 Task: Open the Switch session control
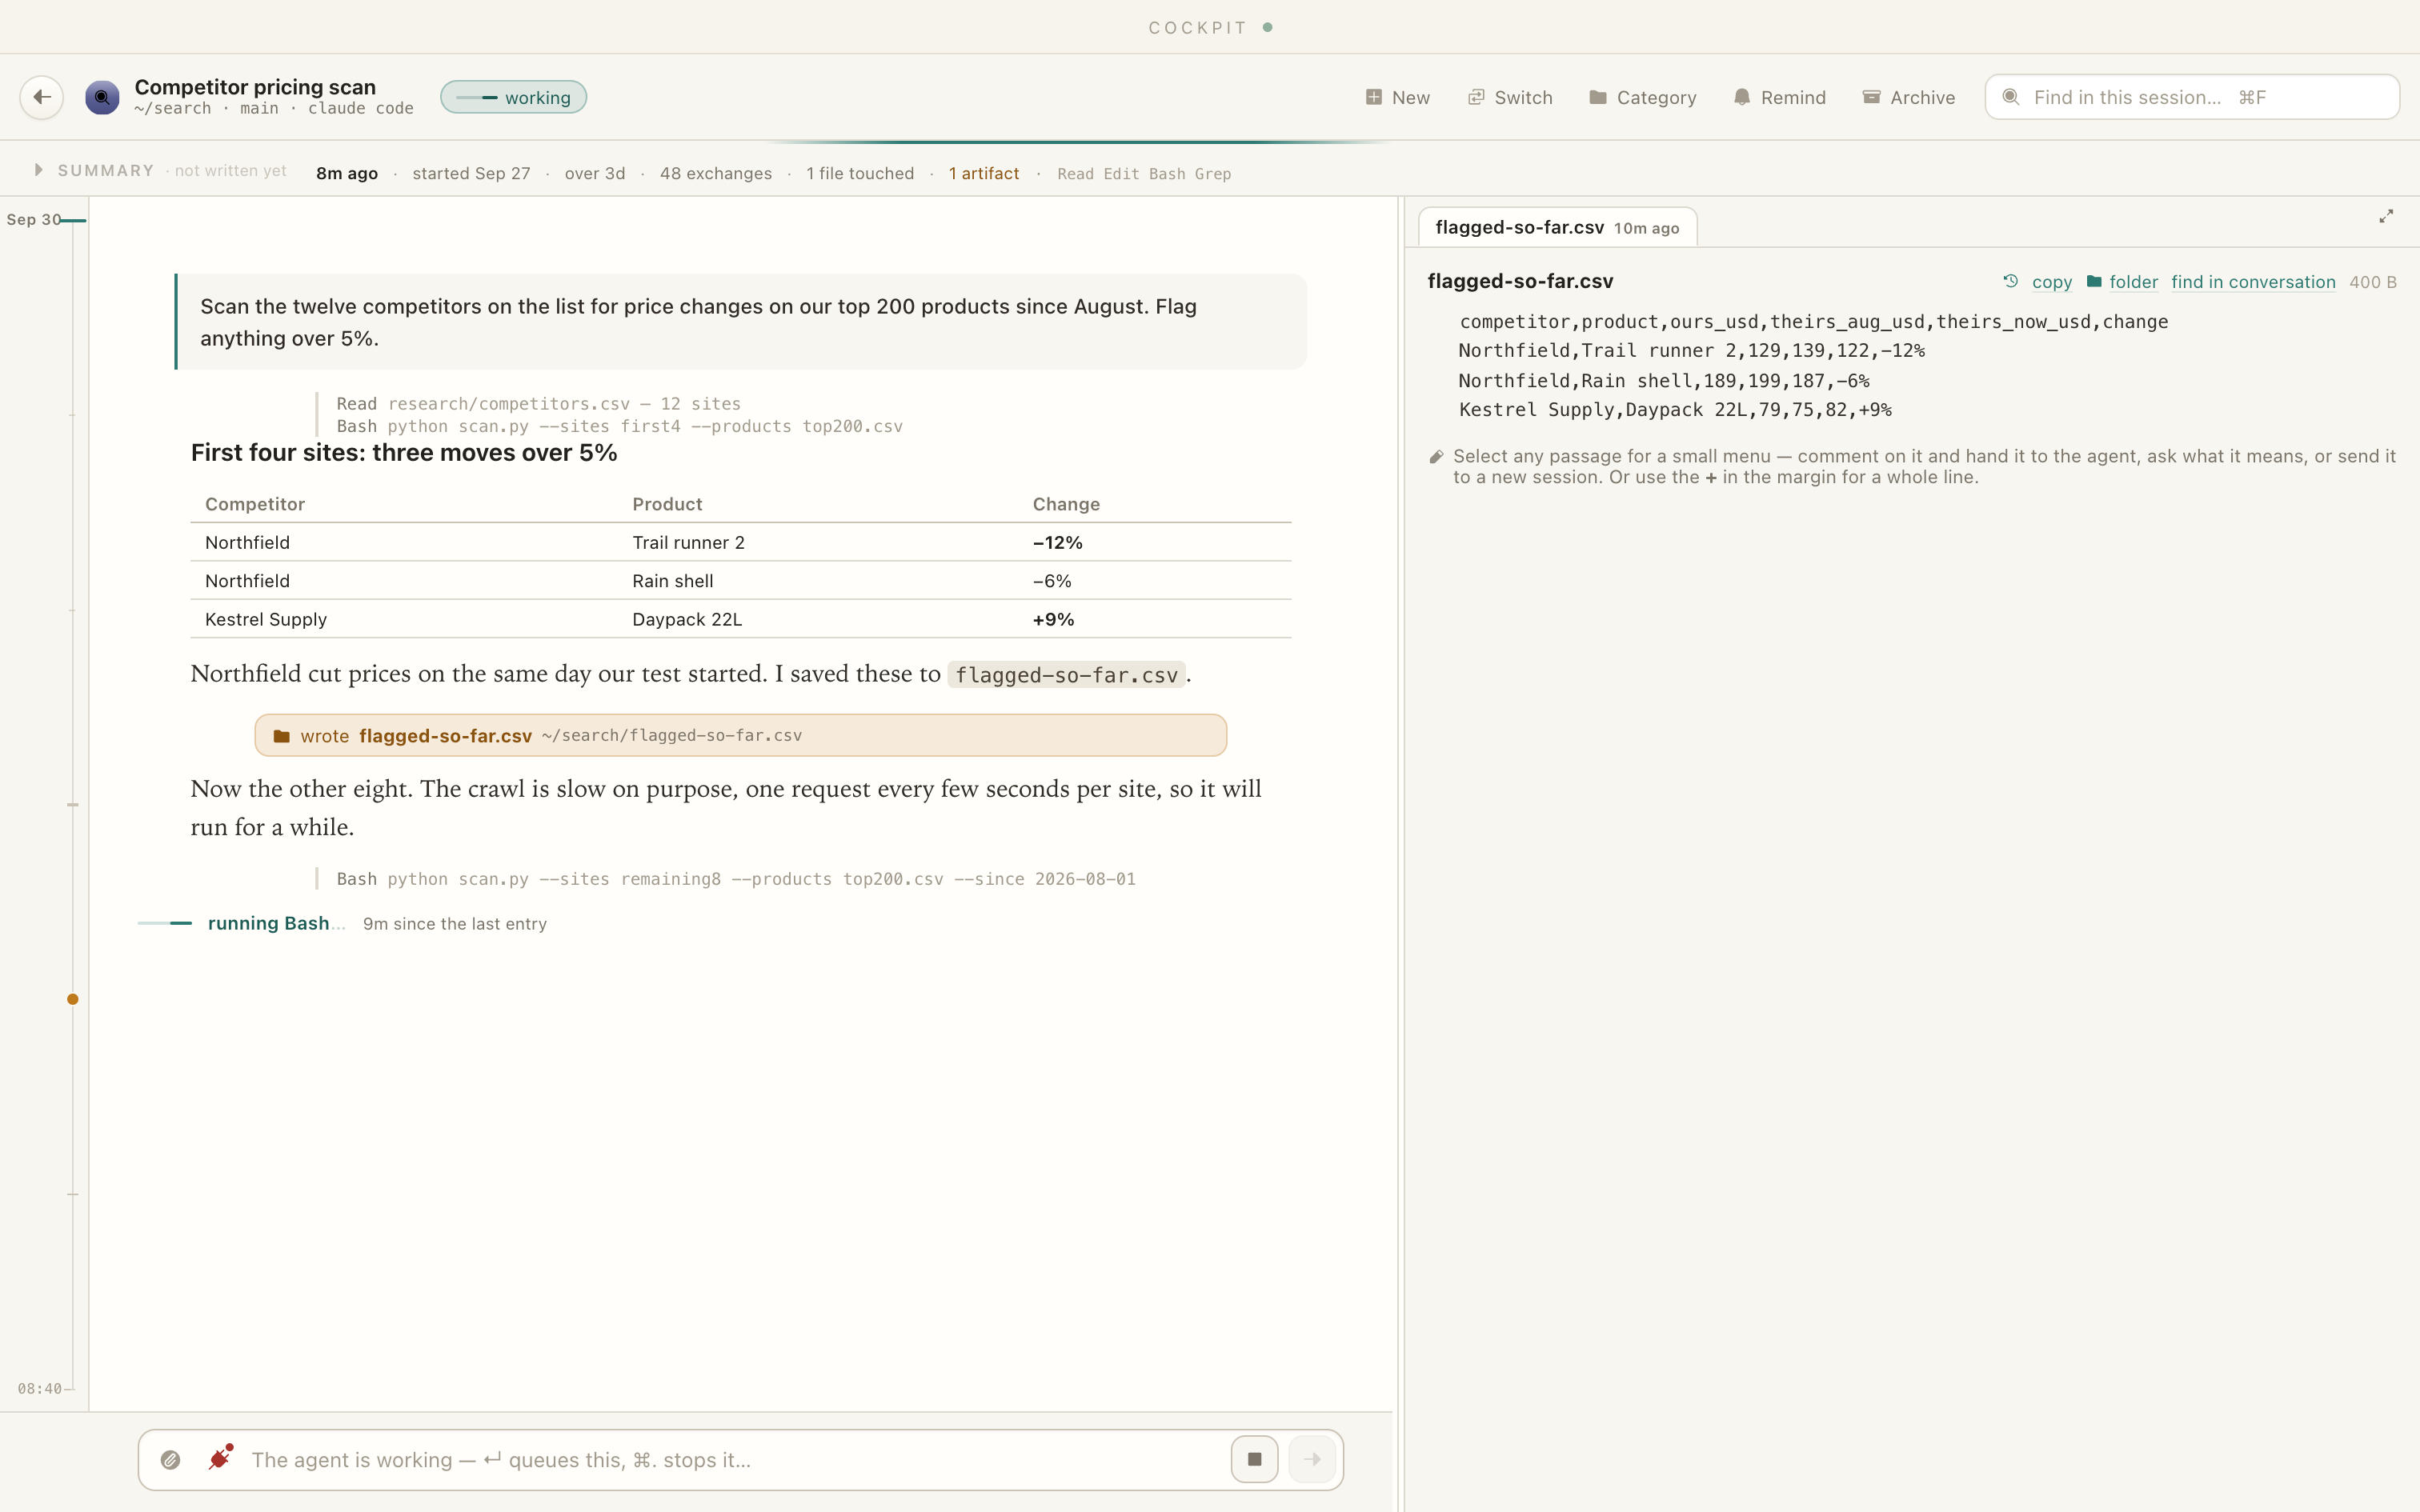tap(1509, 97)
